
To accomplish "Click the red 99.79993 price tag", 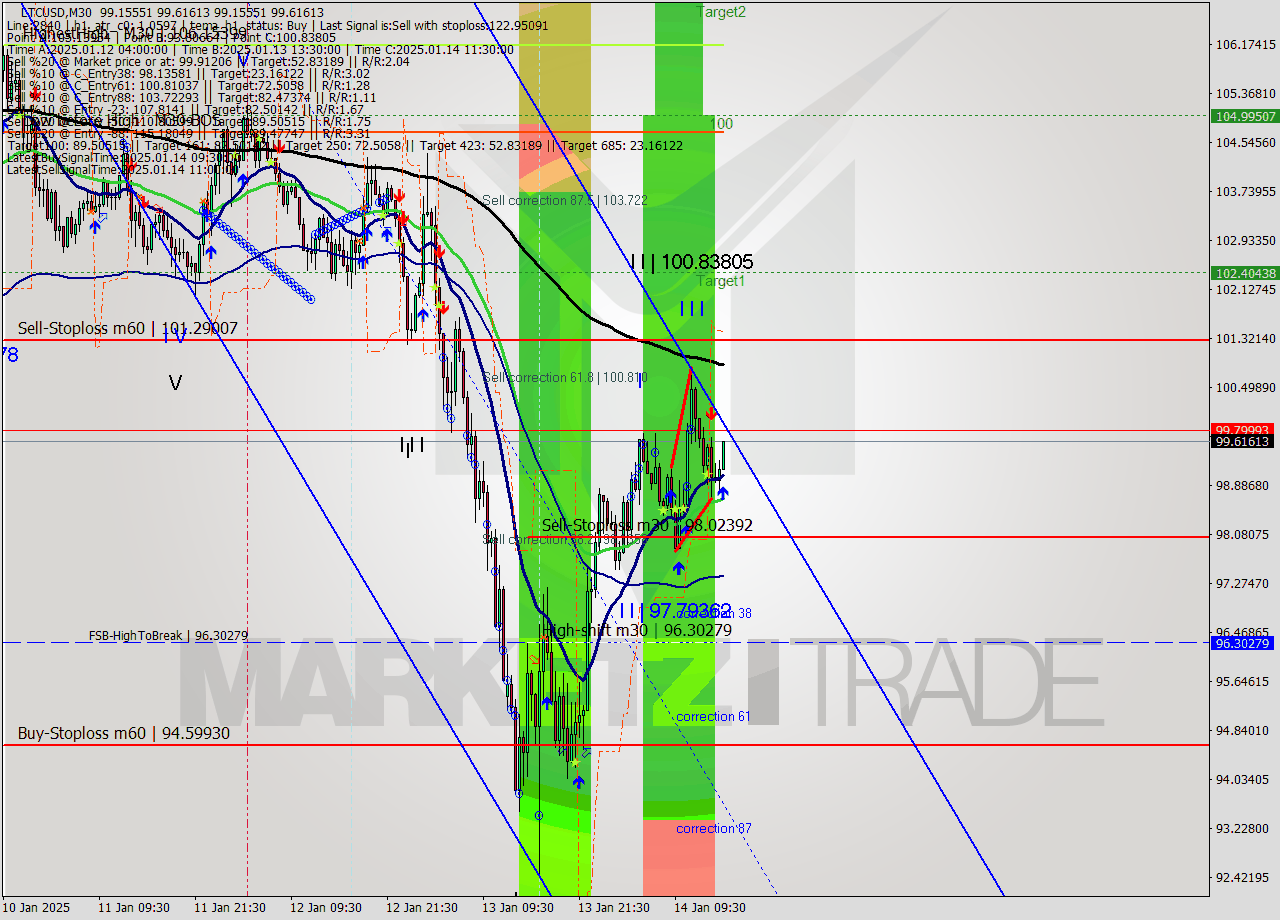I will click(x=1245, y=429).
